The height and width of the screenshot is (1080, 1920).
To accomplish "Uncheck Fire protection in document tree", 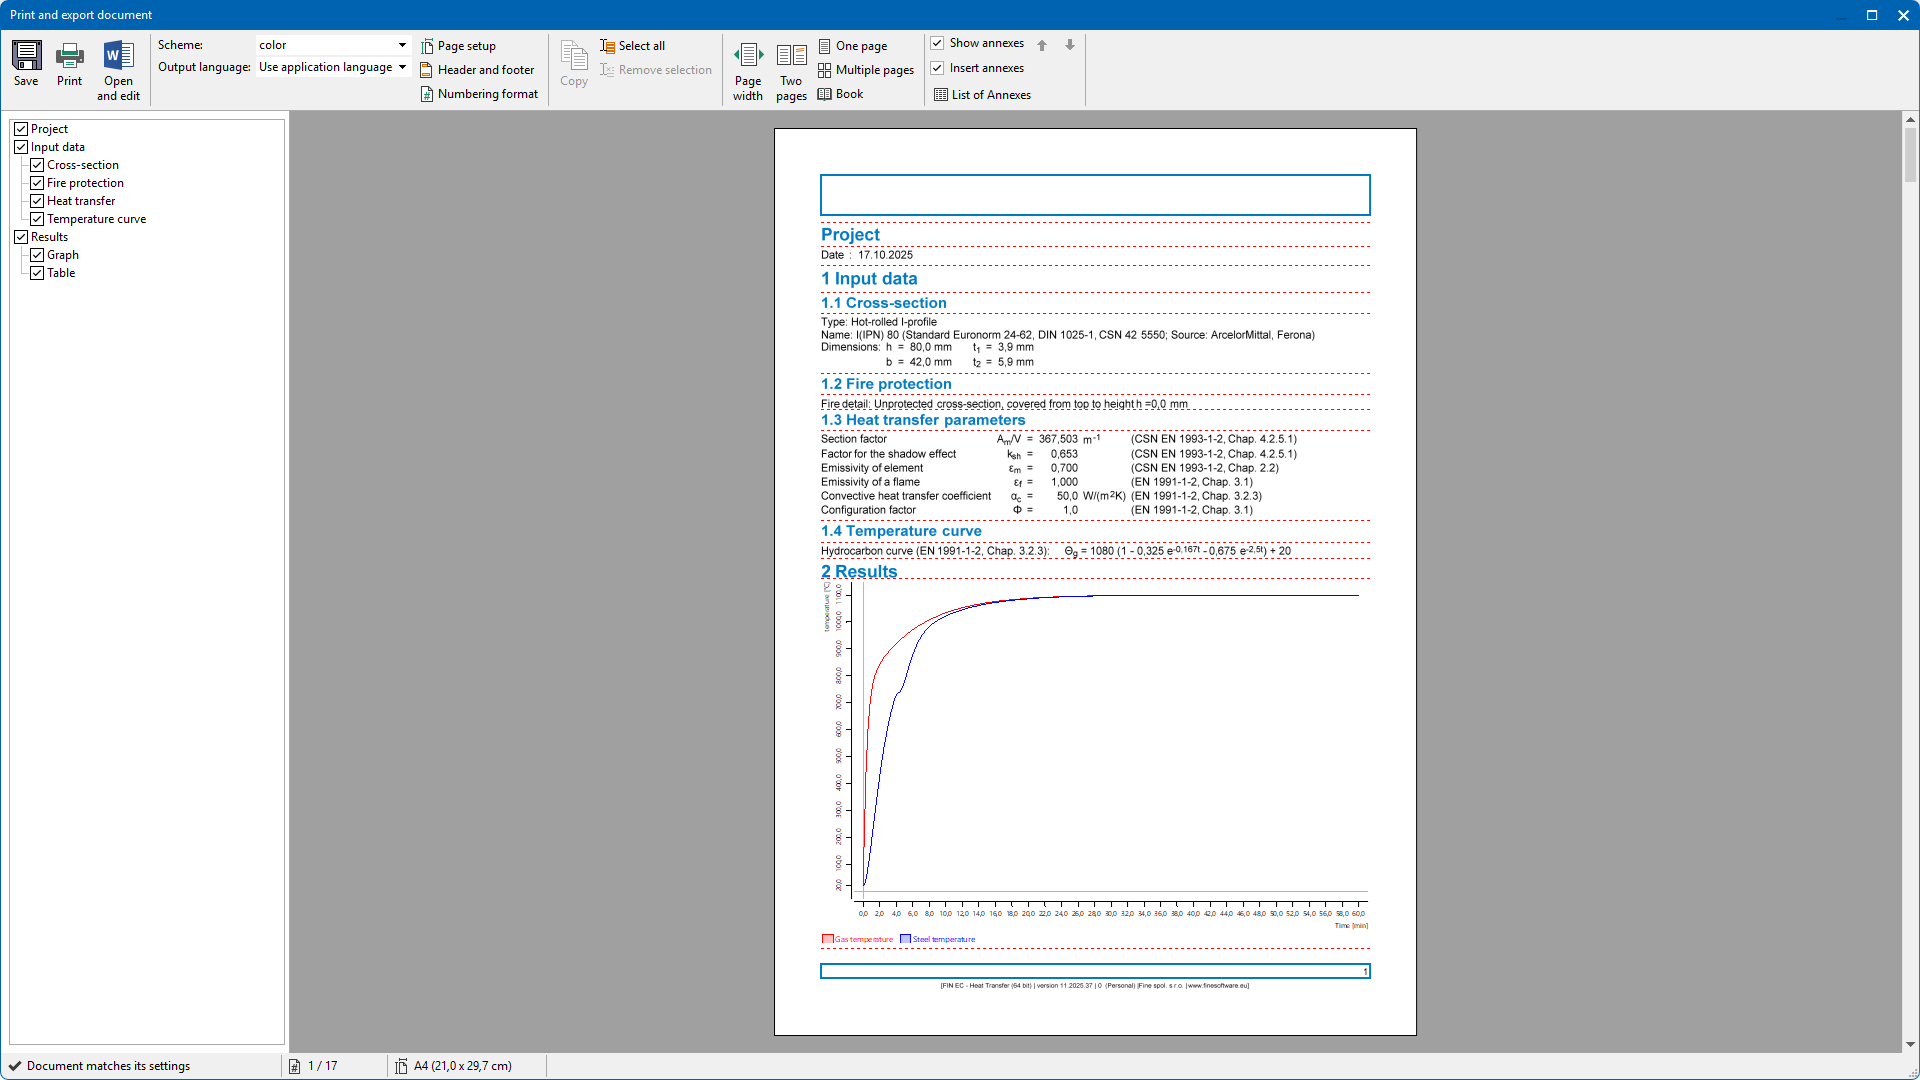I will pyautogui.click(x=37, y=183).
